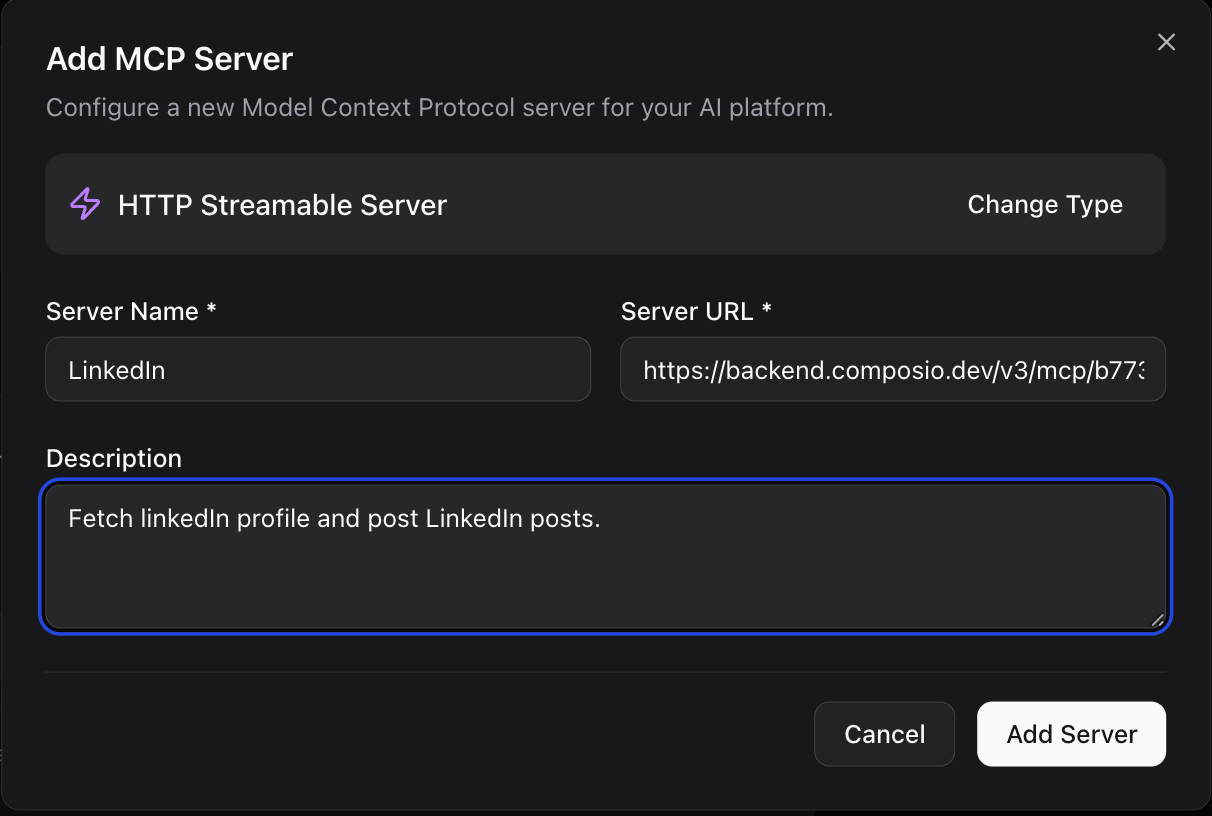Click the Server URL required label

coord(696,311)
